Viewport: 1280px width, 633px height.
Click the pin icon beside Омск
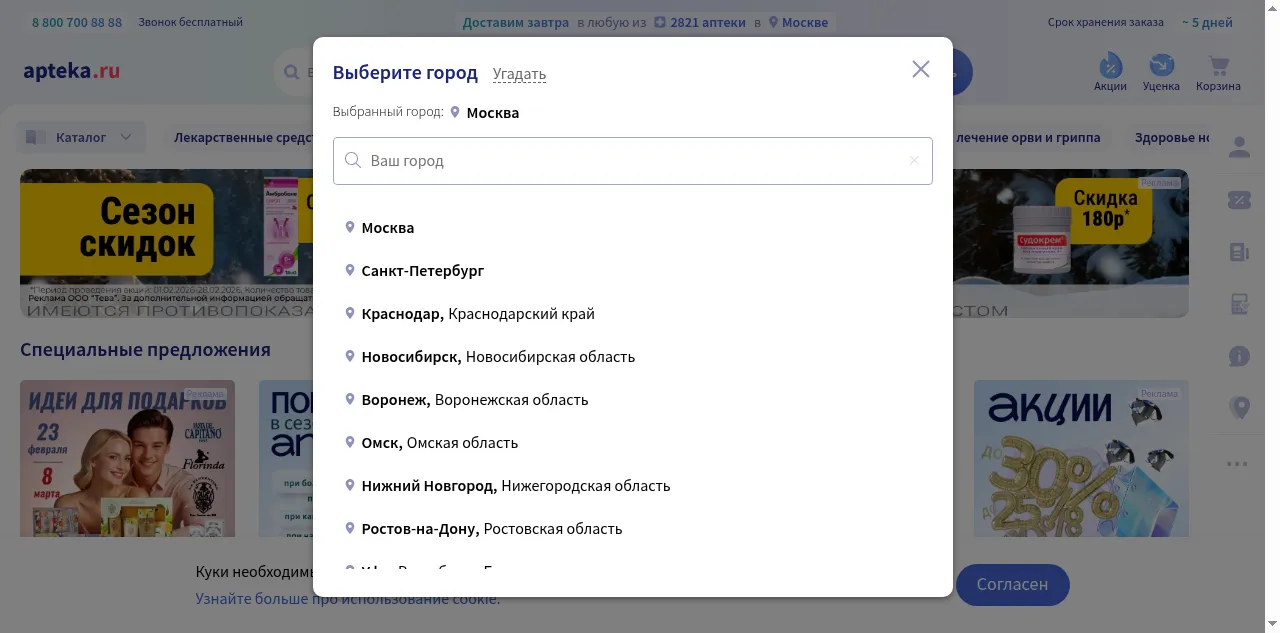coord(350,442)
